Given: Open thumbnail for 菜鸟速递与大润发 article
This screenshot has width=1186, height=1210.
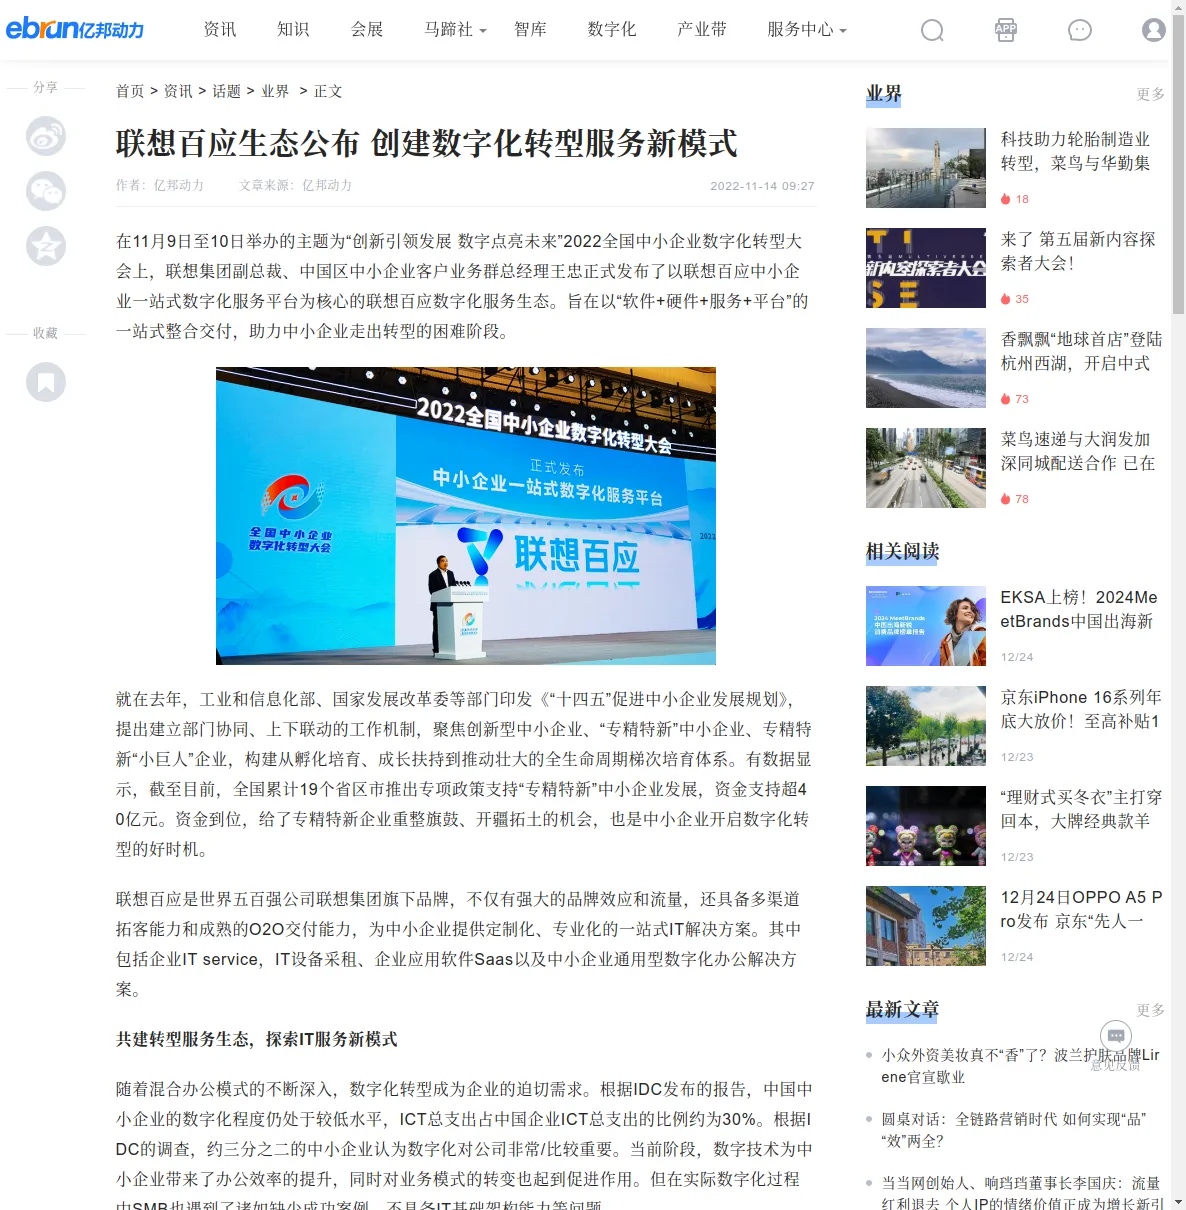Looking at the screenshot, I should point(926,468).
